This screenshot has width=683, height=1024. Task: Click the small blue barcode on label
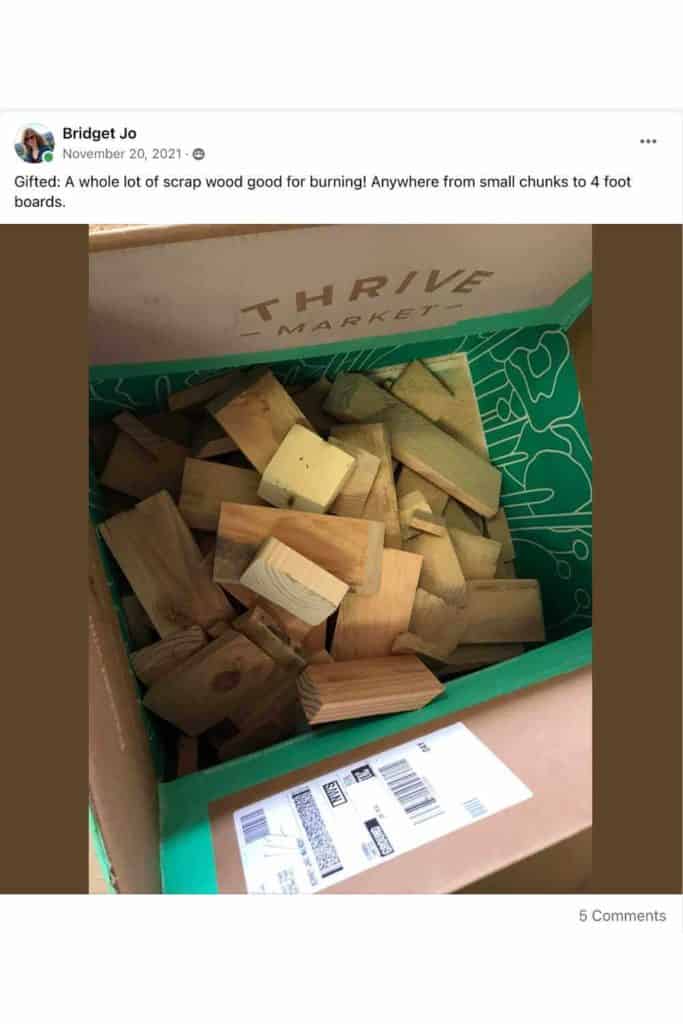tap(476, 807)
